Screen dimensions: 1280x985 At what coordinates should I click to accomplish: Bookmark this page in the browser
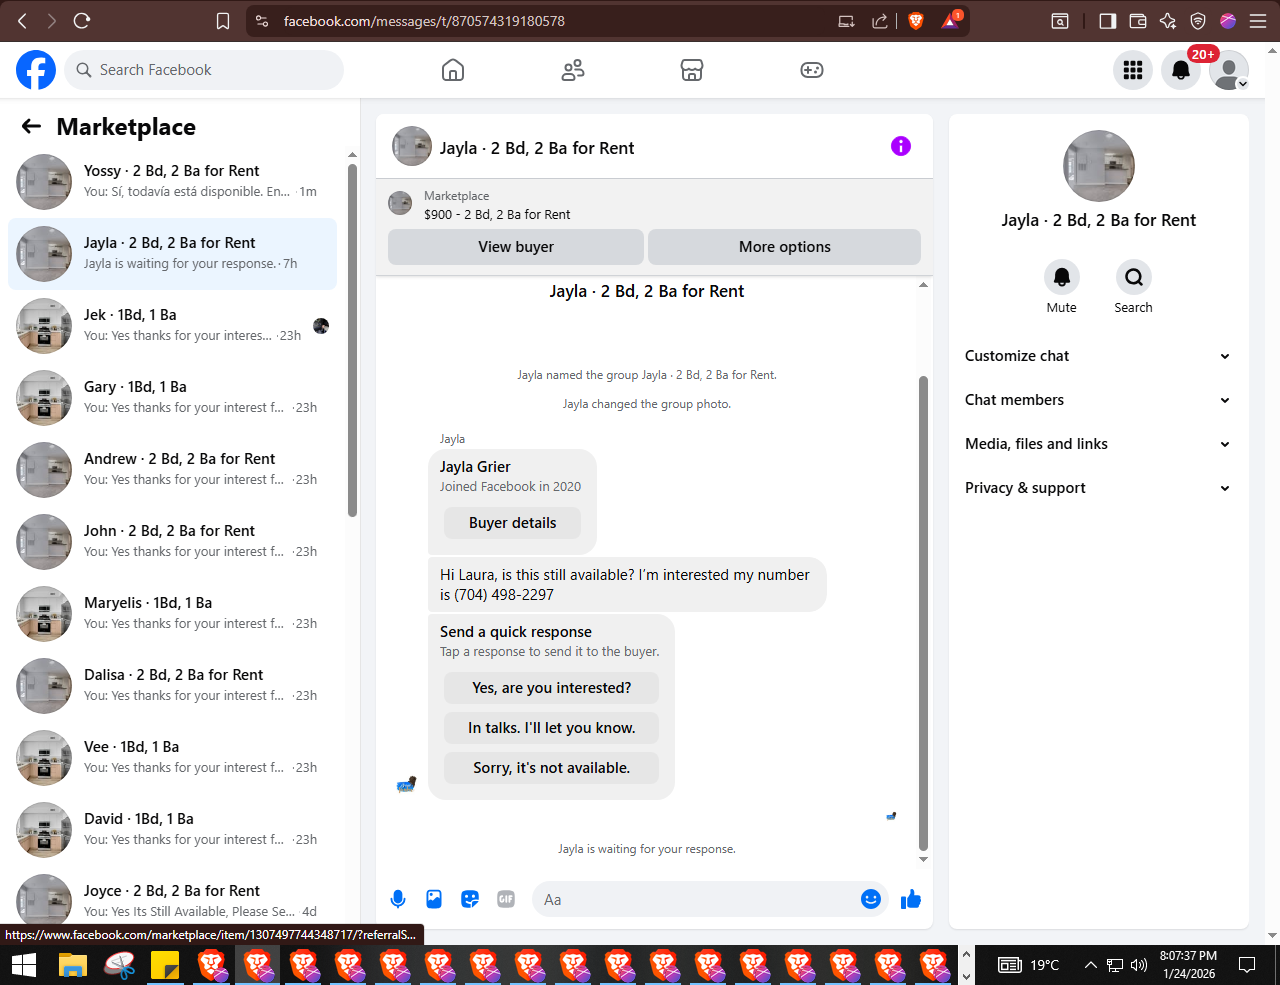(x=223, y=21)
